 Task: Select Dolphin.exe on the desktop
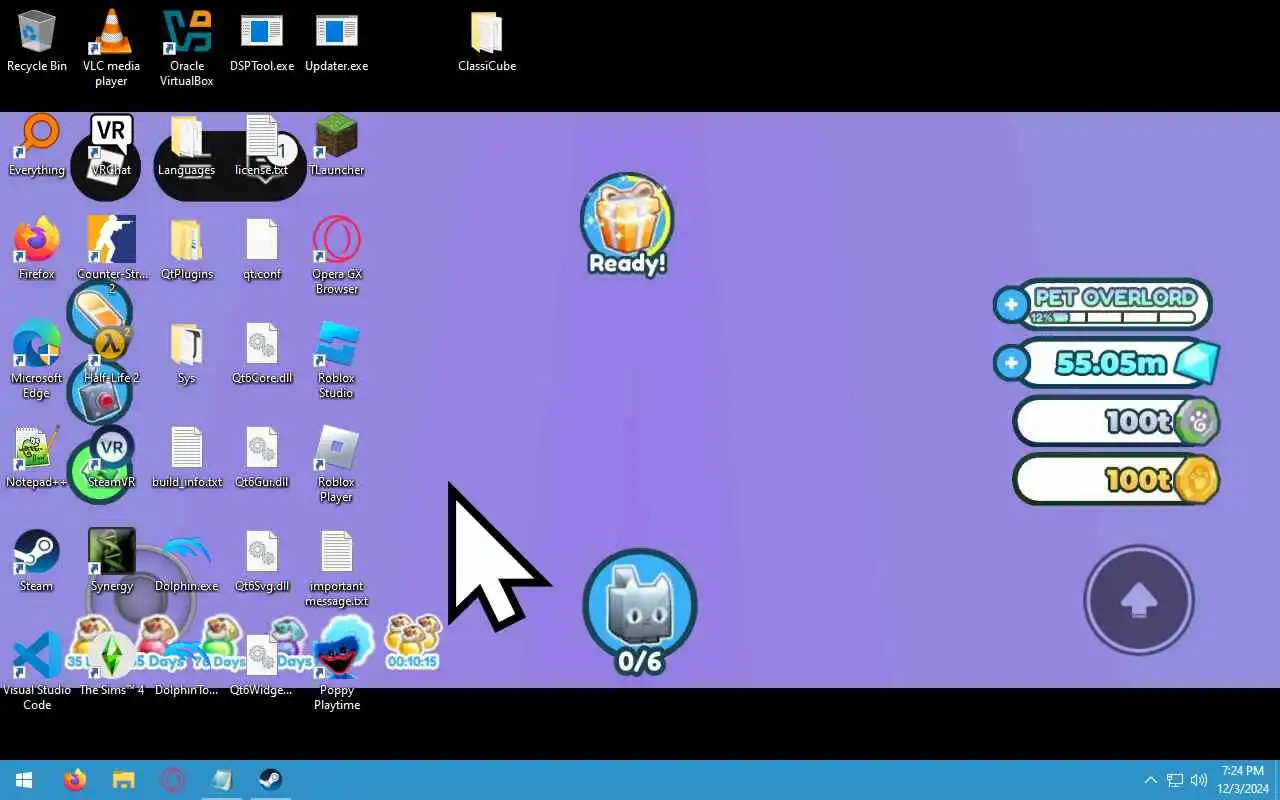pos(187,562)
